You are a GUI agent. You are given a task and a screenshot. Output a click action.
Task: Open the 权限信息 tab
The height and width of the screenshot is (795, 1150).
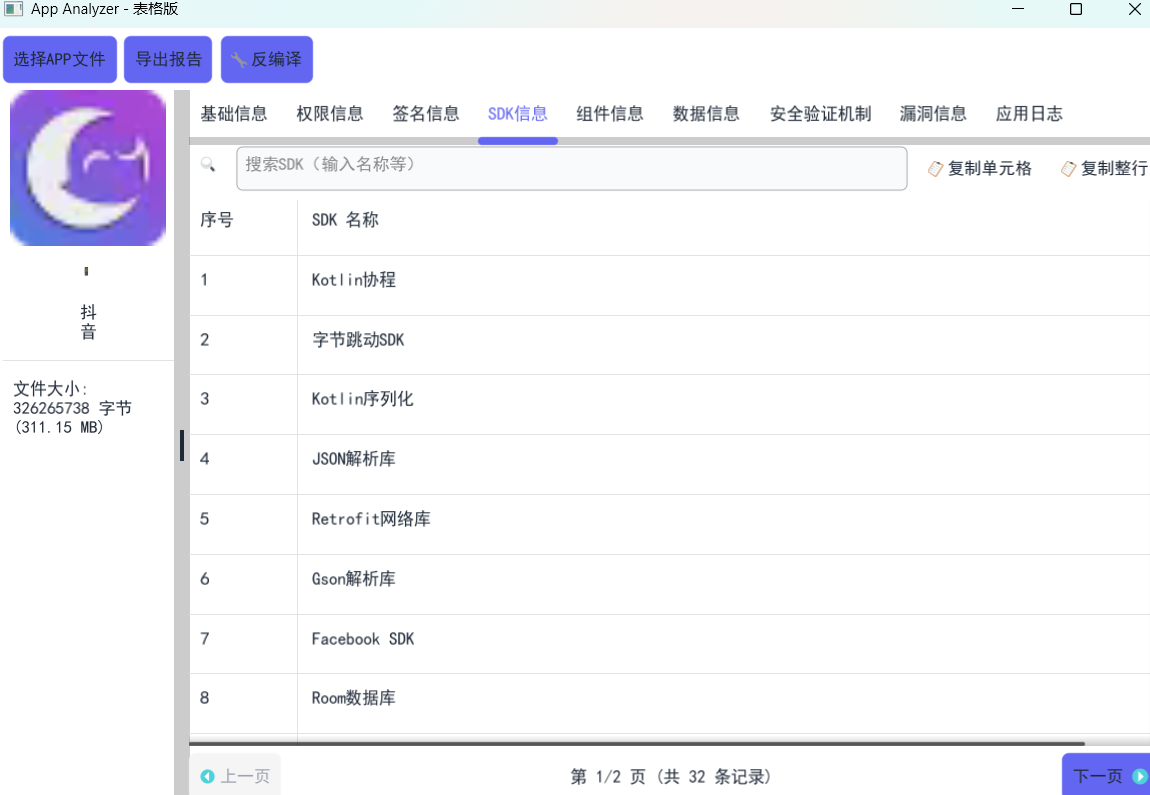(330, 114)
